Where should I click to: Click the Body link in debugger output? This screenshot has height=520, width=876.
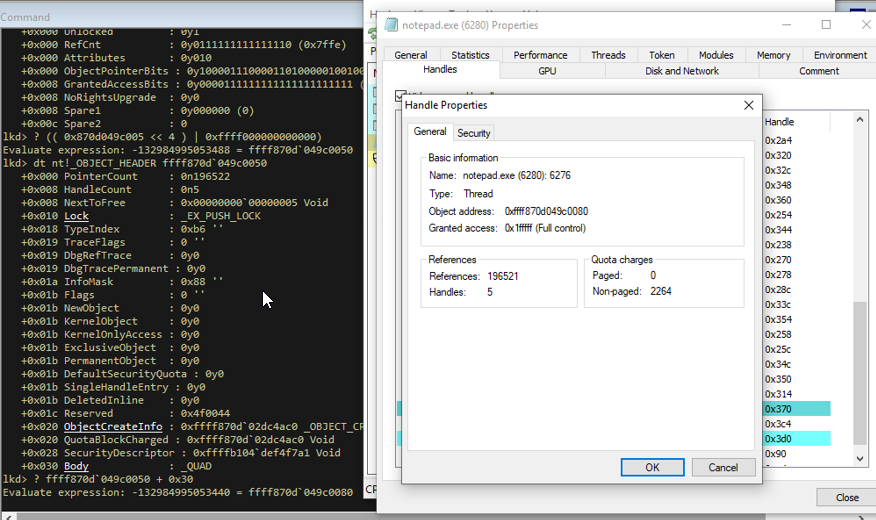(76, 466)
